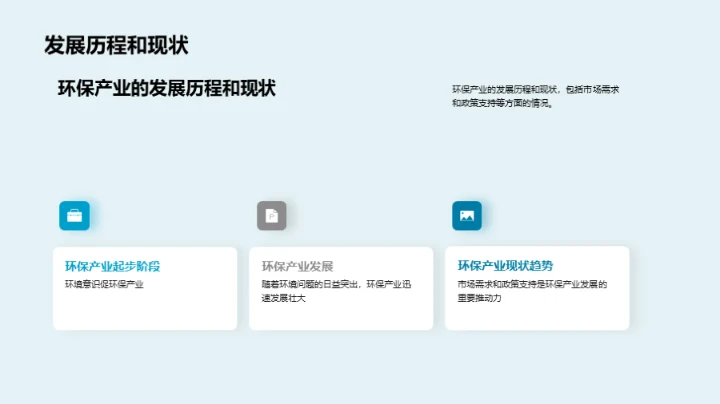The height and width of the screenshot is (404, 720).
Task: Click the gray document icon
Action: click(271, 215)
